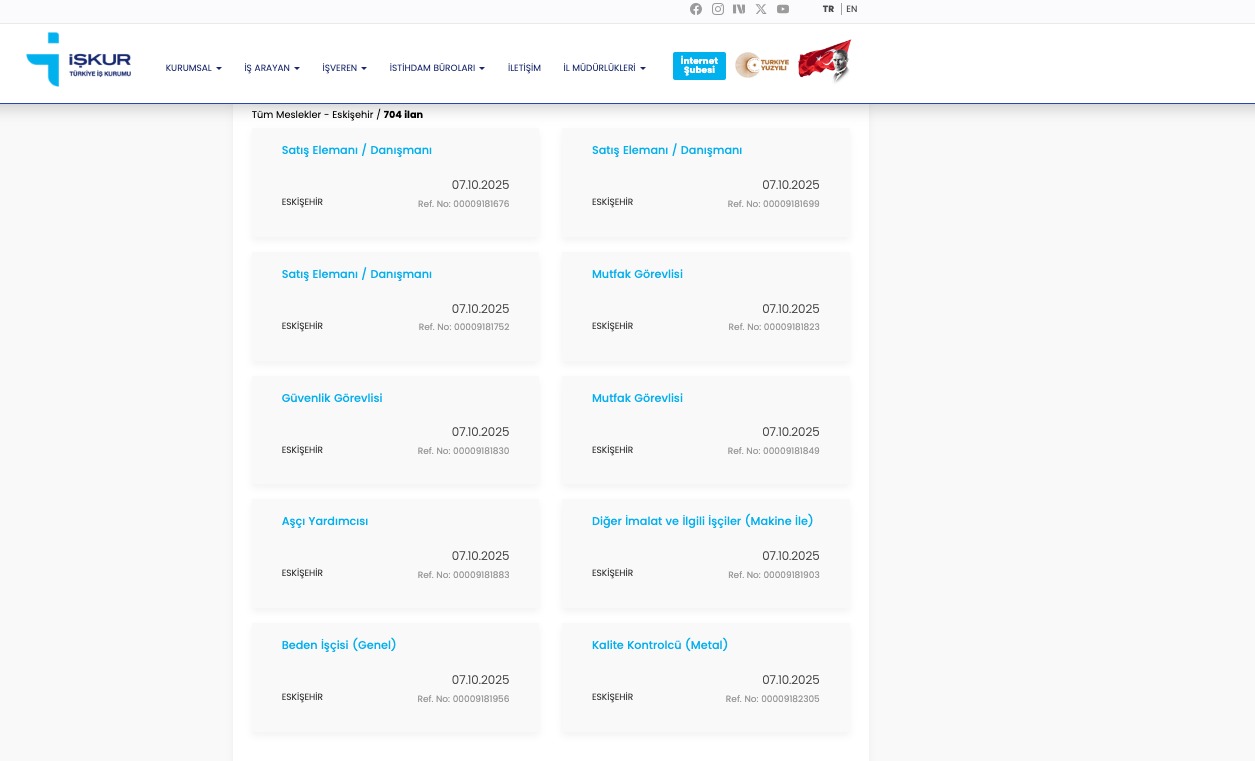Open the Facebook social media icon

696,9
